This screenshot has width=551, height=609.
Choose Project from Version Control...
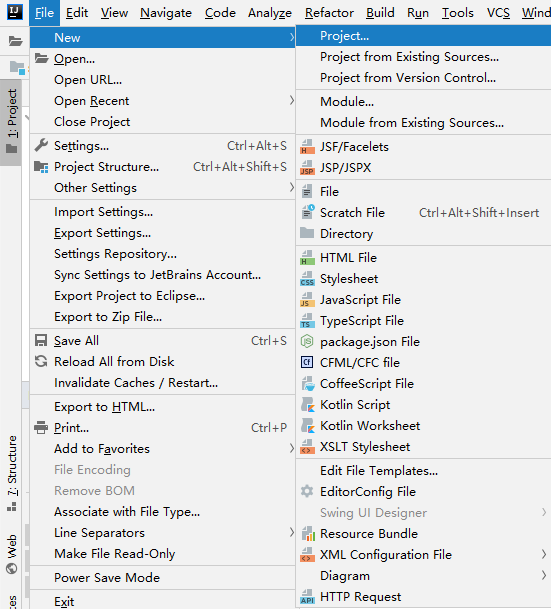(x=423, y=78)
